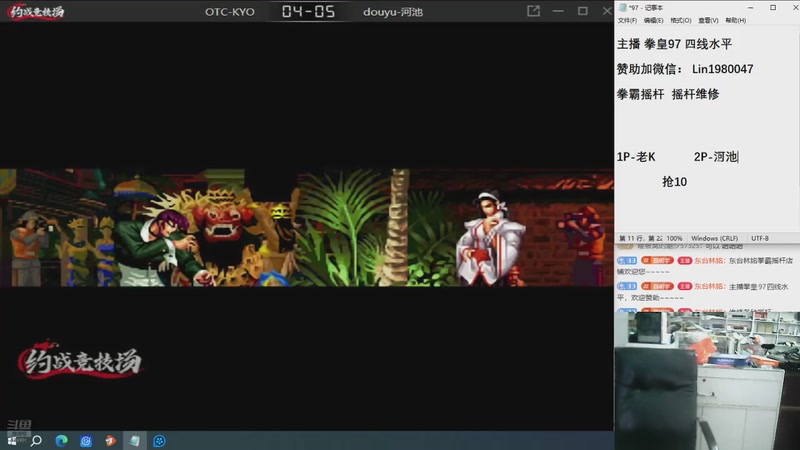Close the game arena window
The image size is (800, 450).
pos(607,11)
